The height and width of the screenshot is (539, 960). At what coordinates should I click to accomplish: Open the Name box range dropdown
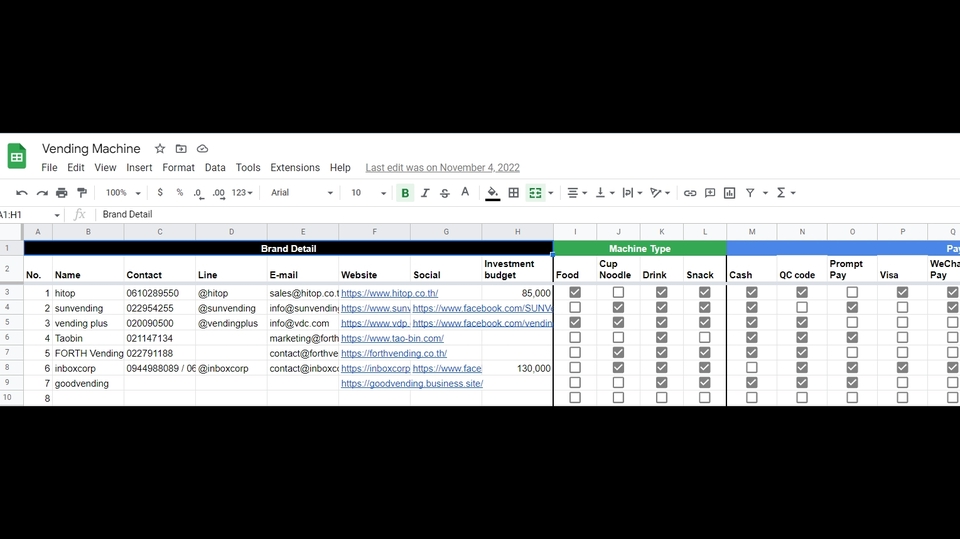pos(57,215)
